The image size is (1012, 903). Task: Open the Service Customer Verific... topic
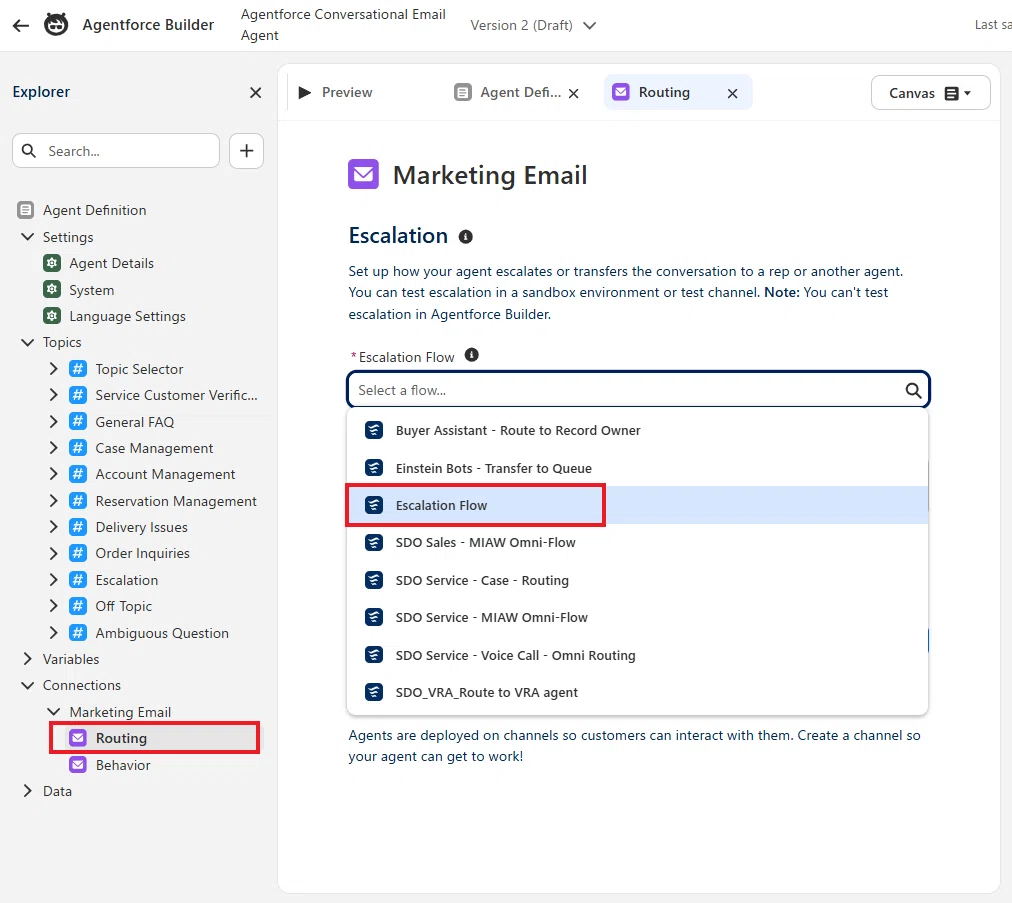click(176, 395)
